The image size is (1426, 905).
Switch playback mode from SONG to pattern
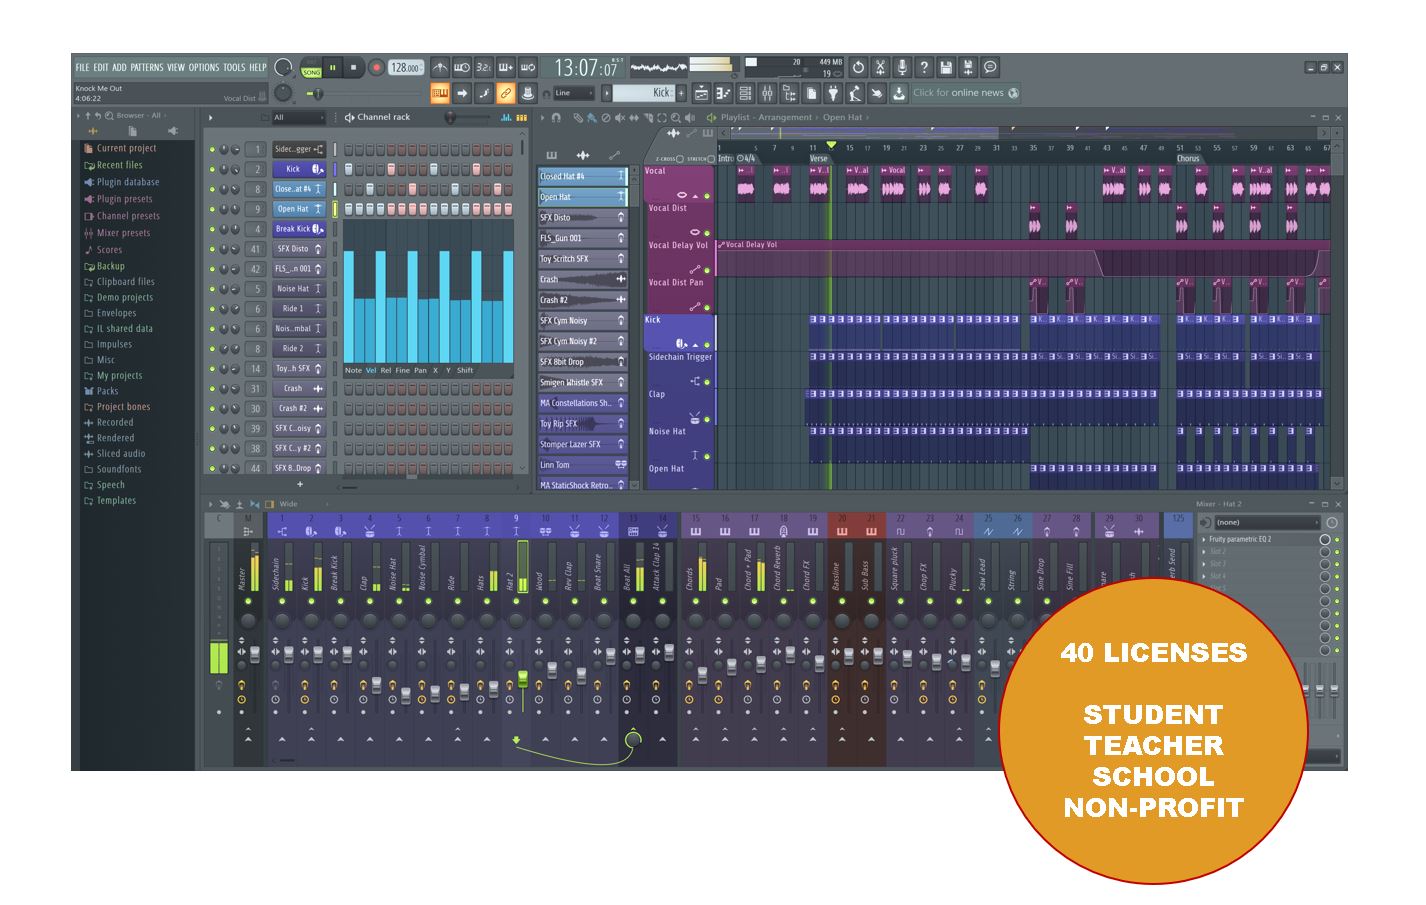pyautogui.click(x=311, y=72)
